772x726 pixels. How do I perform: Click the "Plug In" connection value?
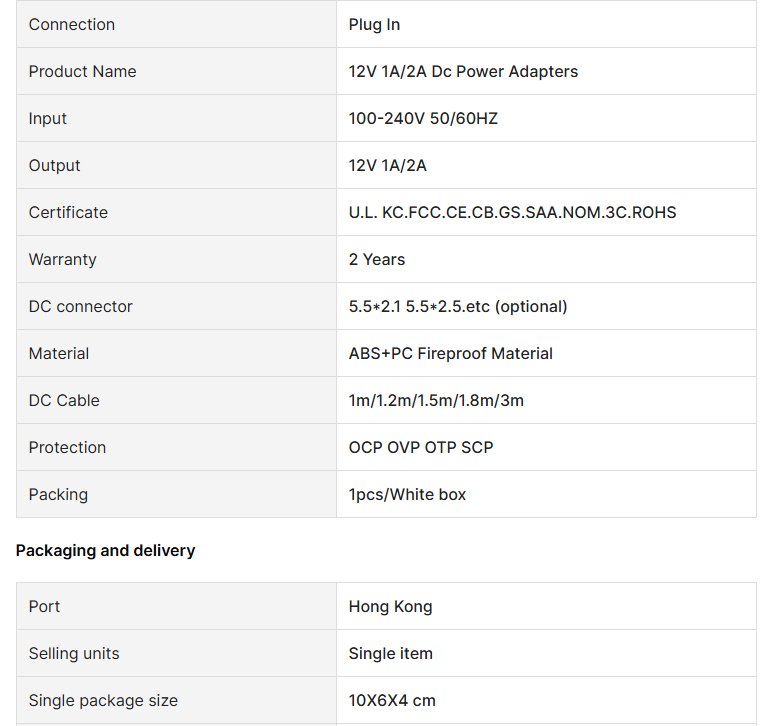[x=375, y=24]
